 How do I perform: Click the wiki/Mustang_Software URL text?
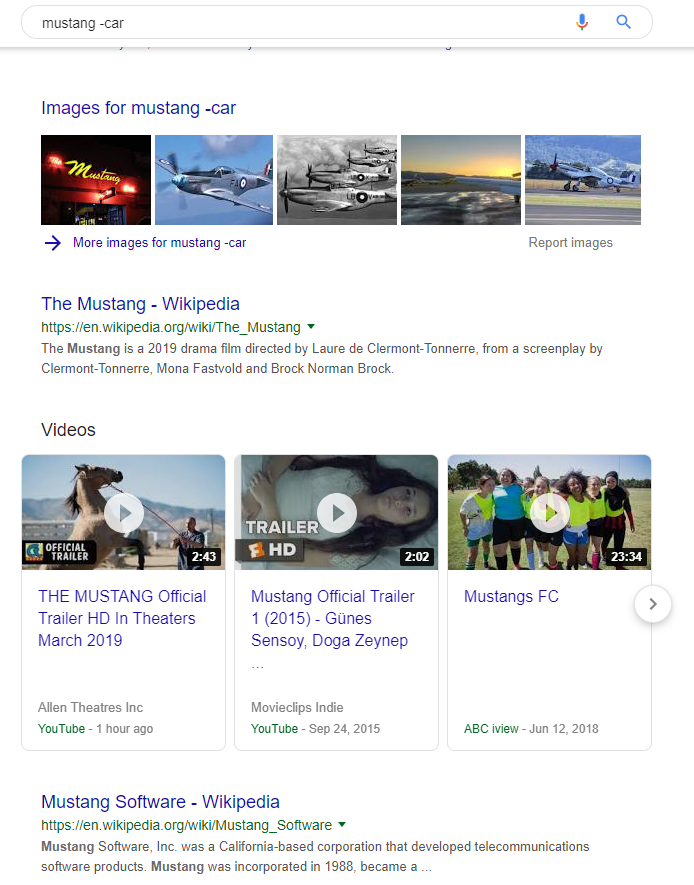(187, 825)
